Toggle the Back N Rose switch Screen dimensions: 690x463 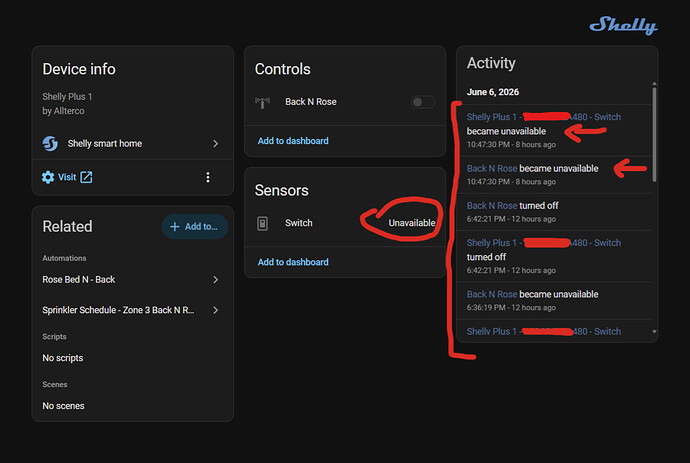click(422, 102)
